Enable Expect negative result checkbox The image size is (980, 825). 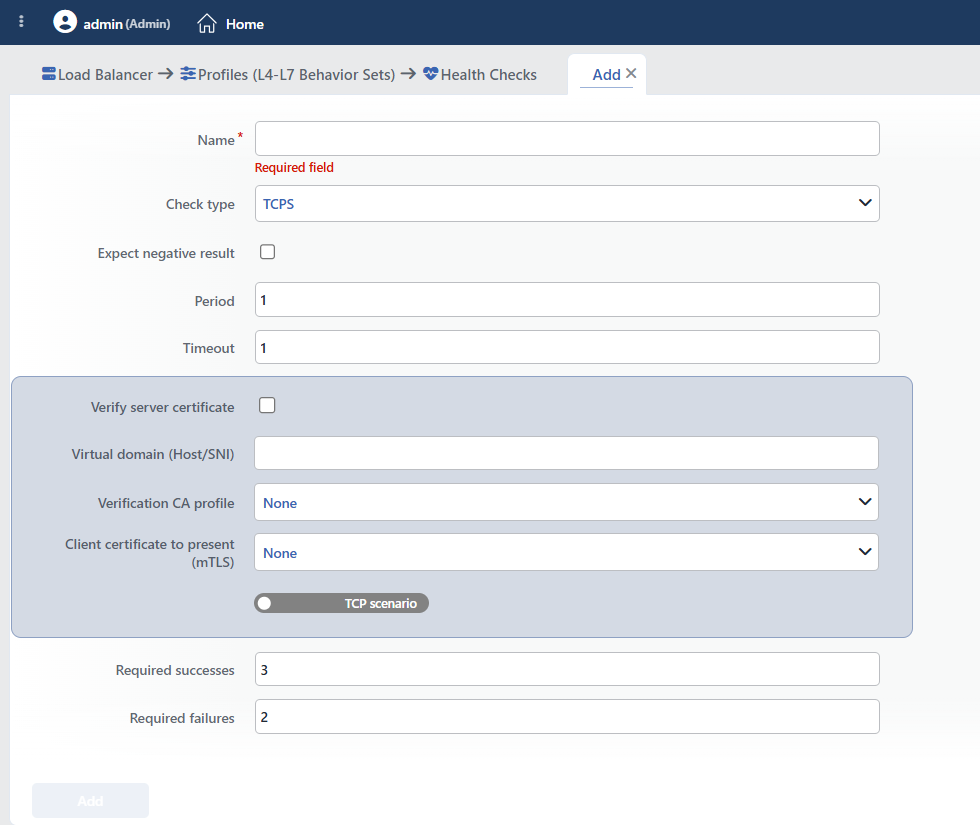(x=268, y=252)
